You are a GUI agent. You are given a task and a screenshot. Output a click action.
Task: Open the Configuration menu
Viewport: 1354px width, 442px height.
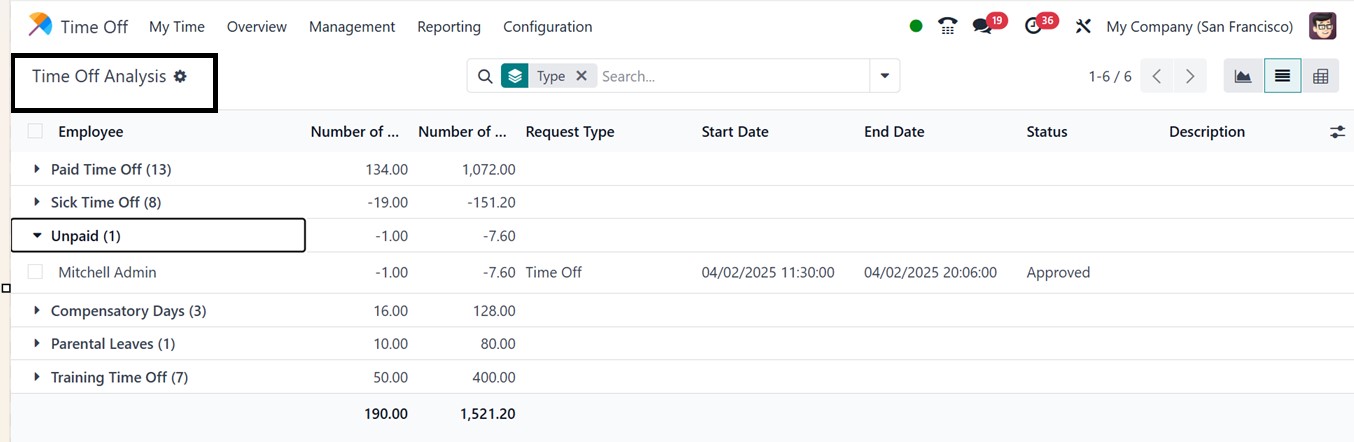point(547,27)
